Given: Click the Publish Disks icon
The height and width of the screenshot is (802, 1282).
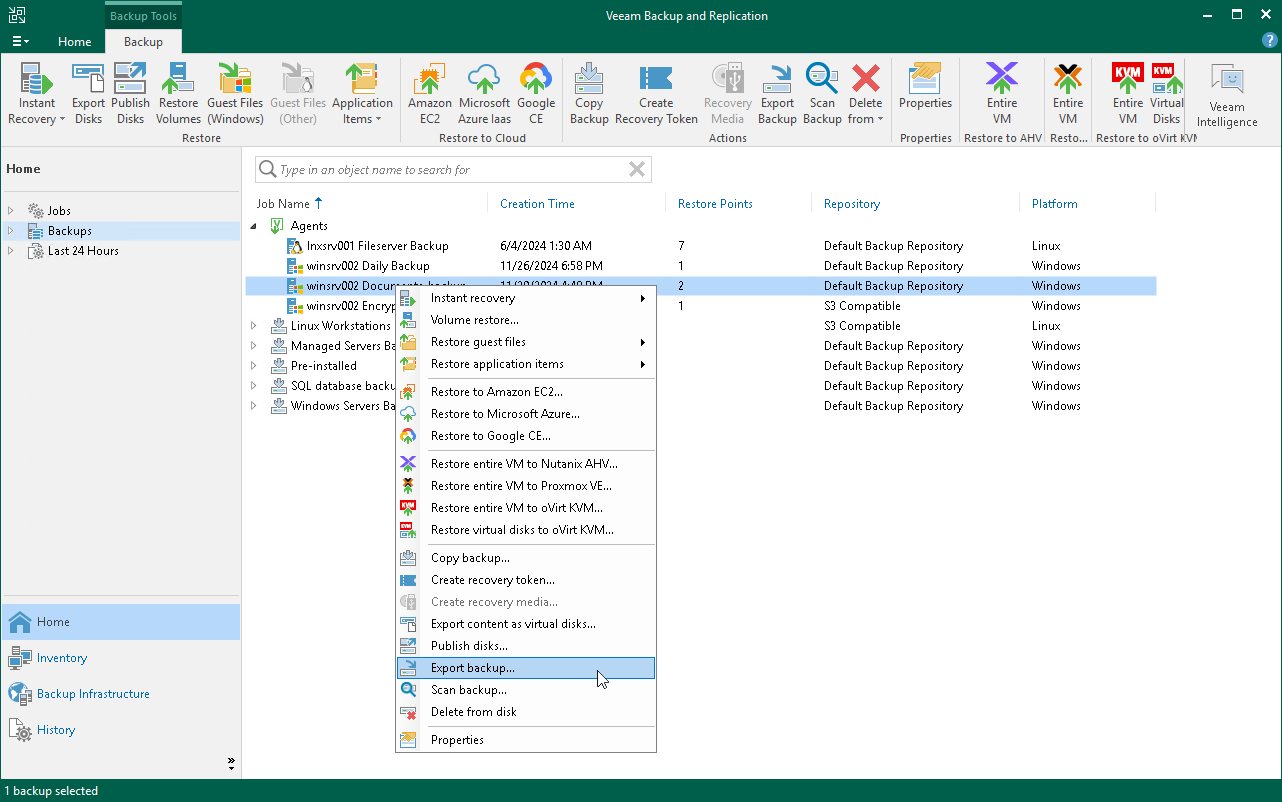Looking at the screenshot, I should 130,92.
